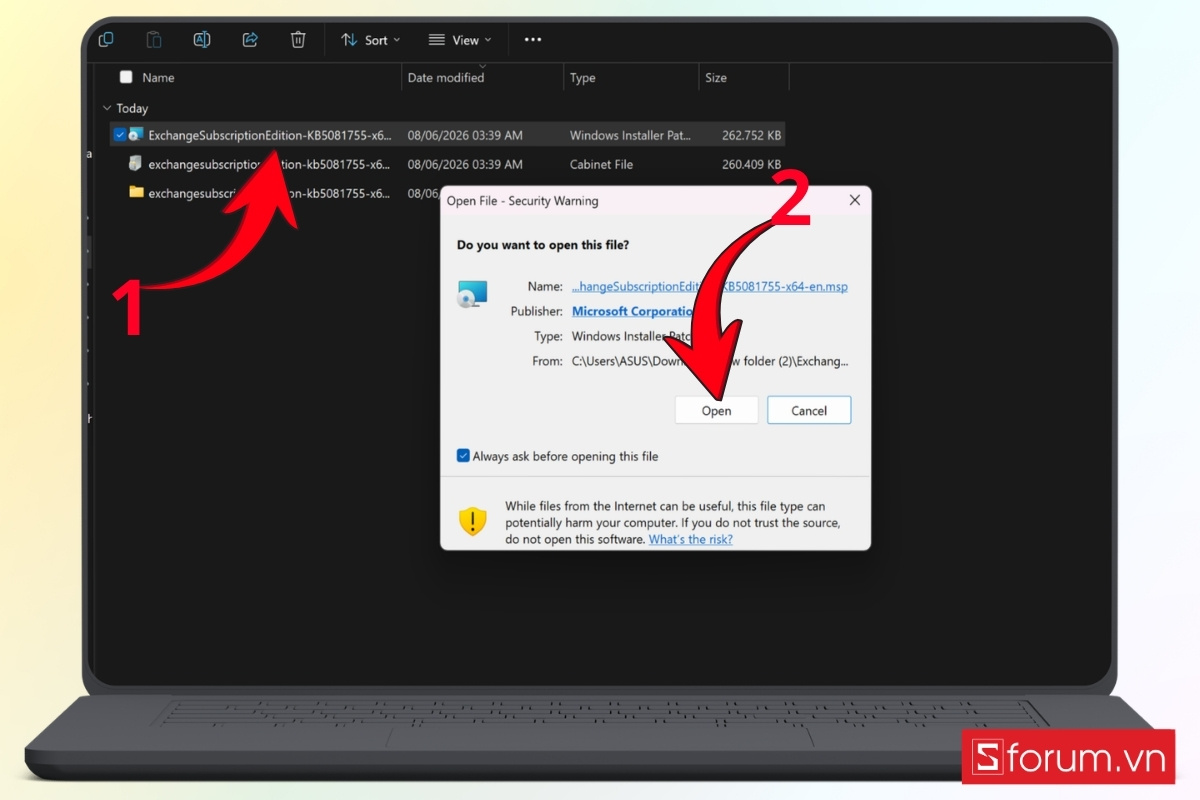This screenshot has height=800, width=1200.
Task: Select the yellow folder icon in list
Action: pyautogui.click(x=136, y=192)
